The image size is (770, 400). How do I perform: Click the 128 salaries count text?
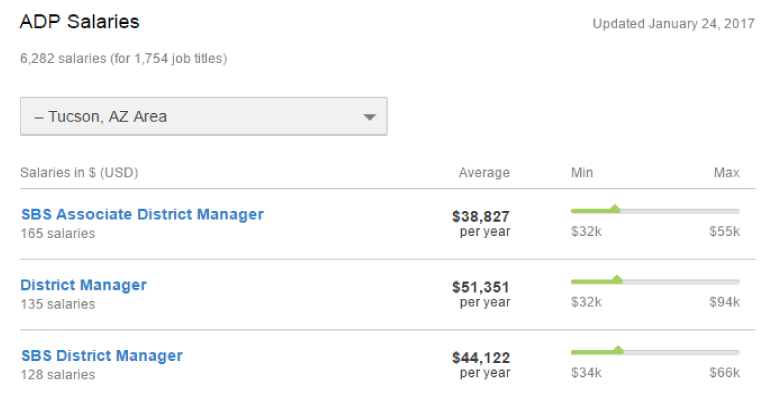[58, 375]
